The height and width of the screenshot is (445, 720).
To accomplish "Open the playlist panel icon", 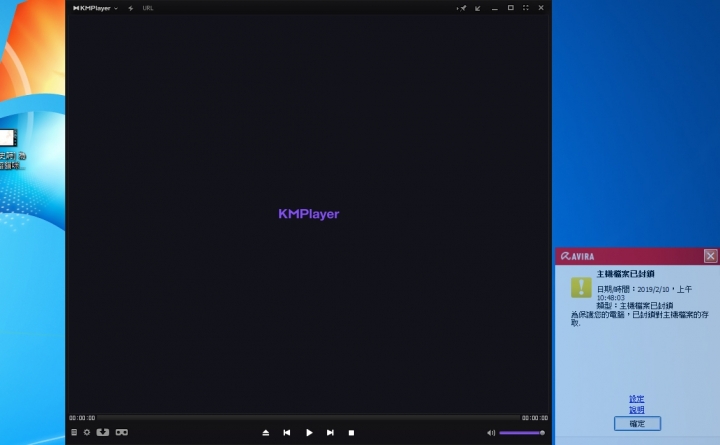I will click(74, 432).
